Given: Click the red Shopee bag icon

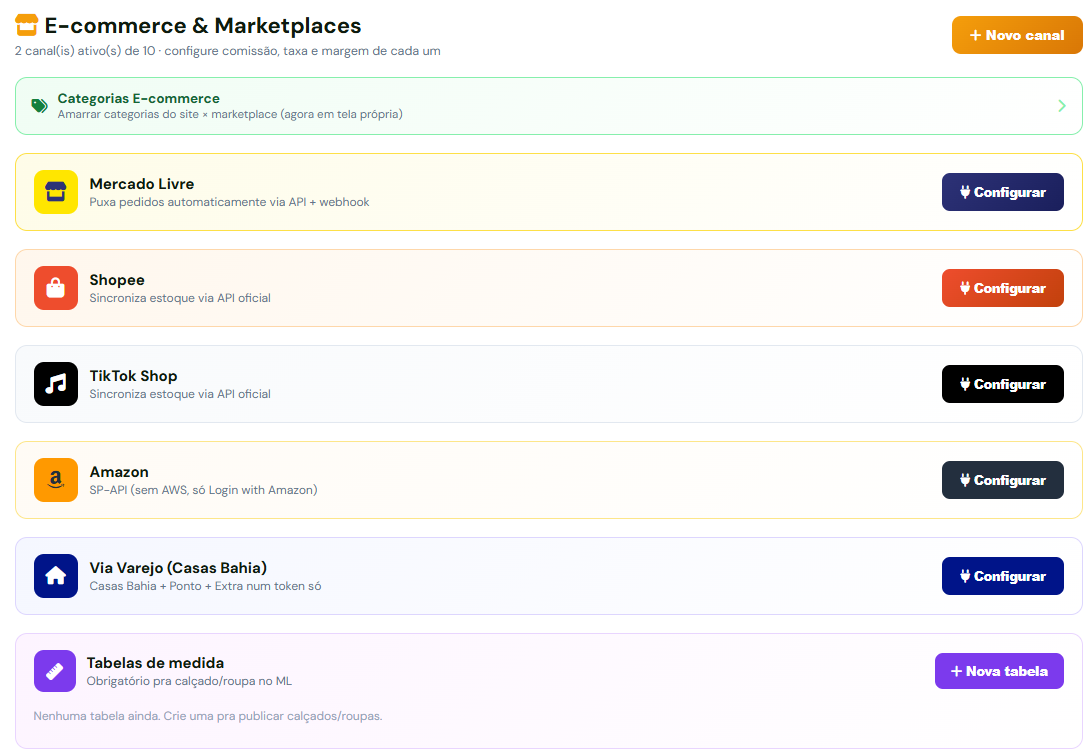Looking at the screenshot, I should [x=55, y=287].
